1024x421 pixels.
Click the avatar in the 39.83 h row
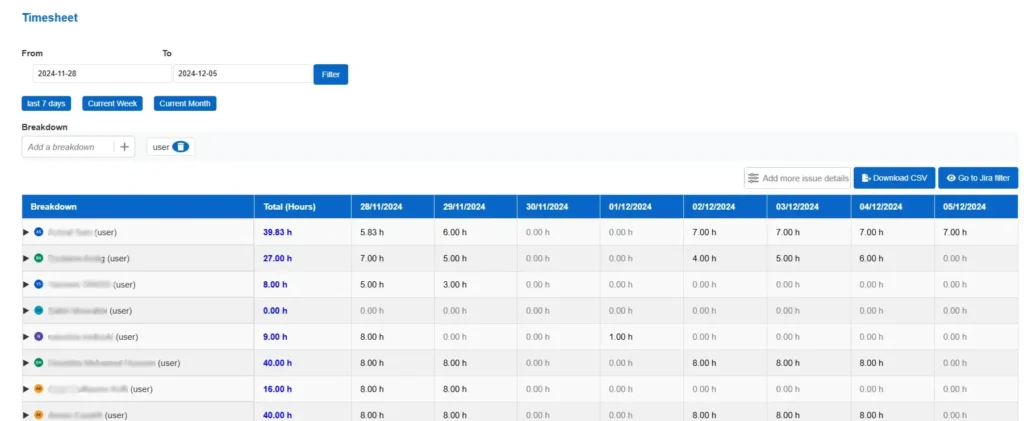coord(38,232)
